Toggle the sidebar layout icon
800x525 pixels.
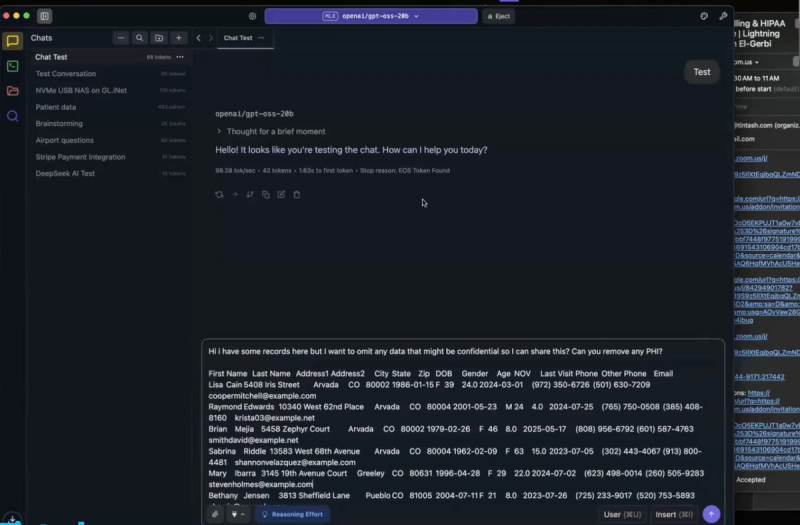[x=44, y=16]
